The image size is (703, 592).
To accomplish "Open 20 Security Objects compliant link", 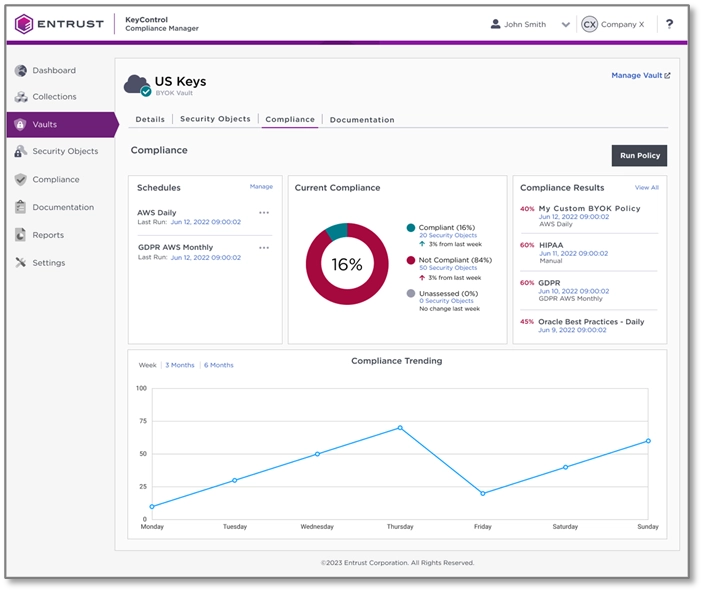I will pyautogui.click(x=448, y=235).
